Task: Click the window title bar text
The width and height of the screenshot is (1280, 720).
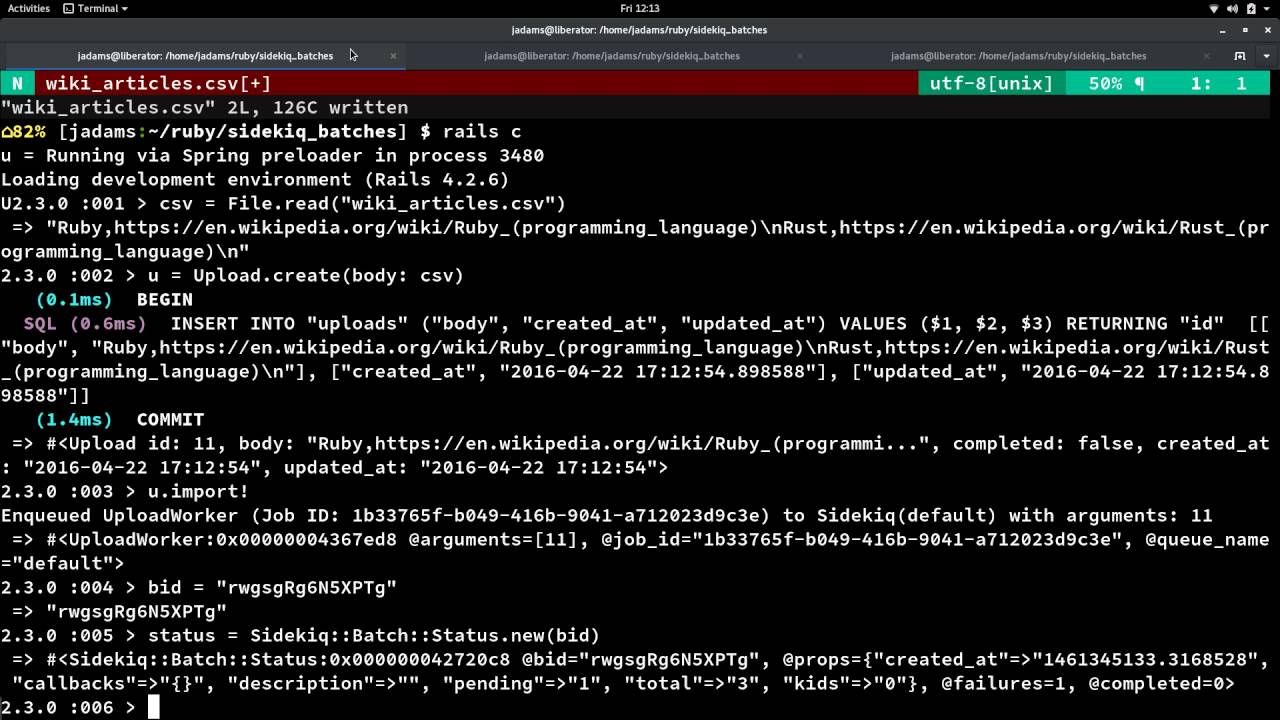Action: tap(639, 30)
